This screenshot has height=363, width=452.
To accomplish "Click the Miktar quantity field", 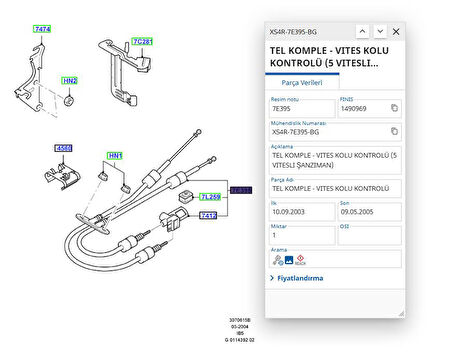I will pos(302,235).
